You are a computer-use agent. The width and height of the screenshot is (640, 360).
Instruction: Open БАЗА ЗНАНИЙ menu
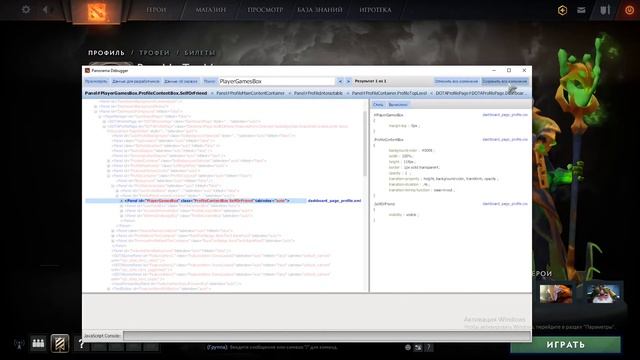[320, 10]
